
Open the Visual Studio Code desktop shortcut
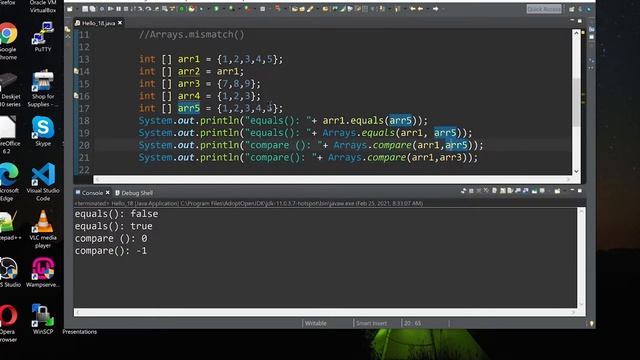pyautogui.click(x=43, y=182)
